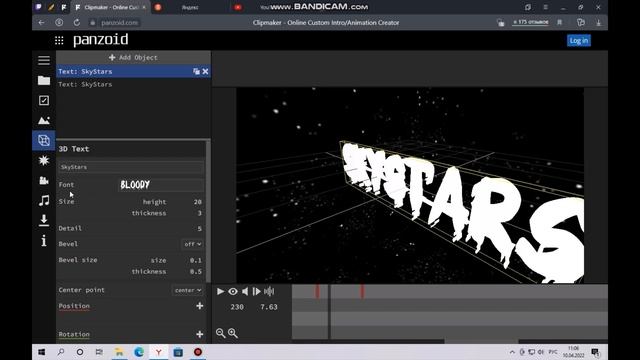Click the properties panel vertical scrollbar
Screen dimensions: 640x360
pos(209,210)
